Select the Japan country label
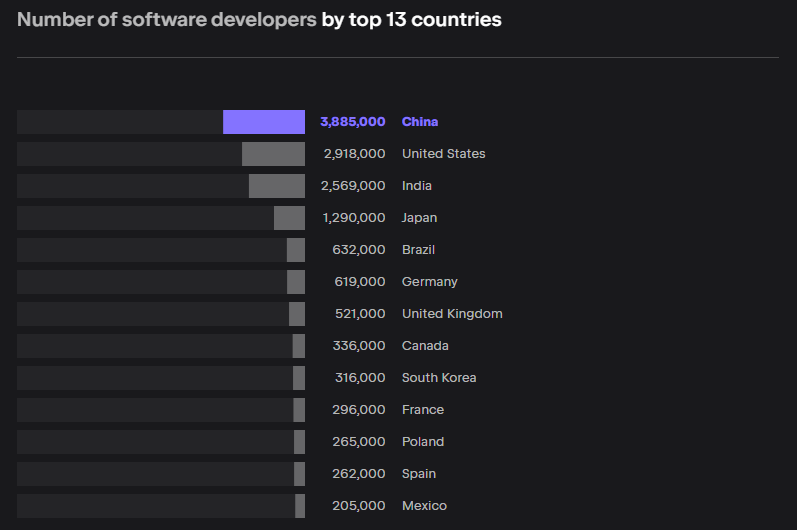This screenshot has width=797, height=530. (419, 218)
